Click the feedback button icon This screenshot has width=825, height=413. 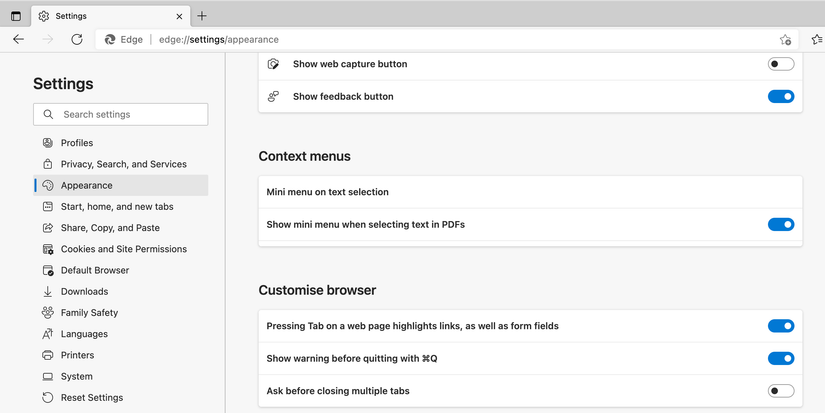[273, 96]
